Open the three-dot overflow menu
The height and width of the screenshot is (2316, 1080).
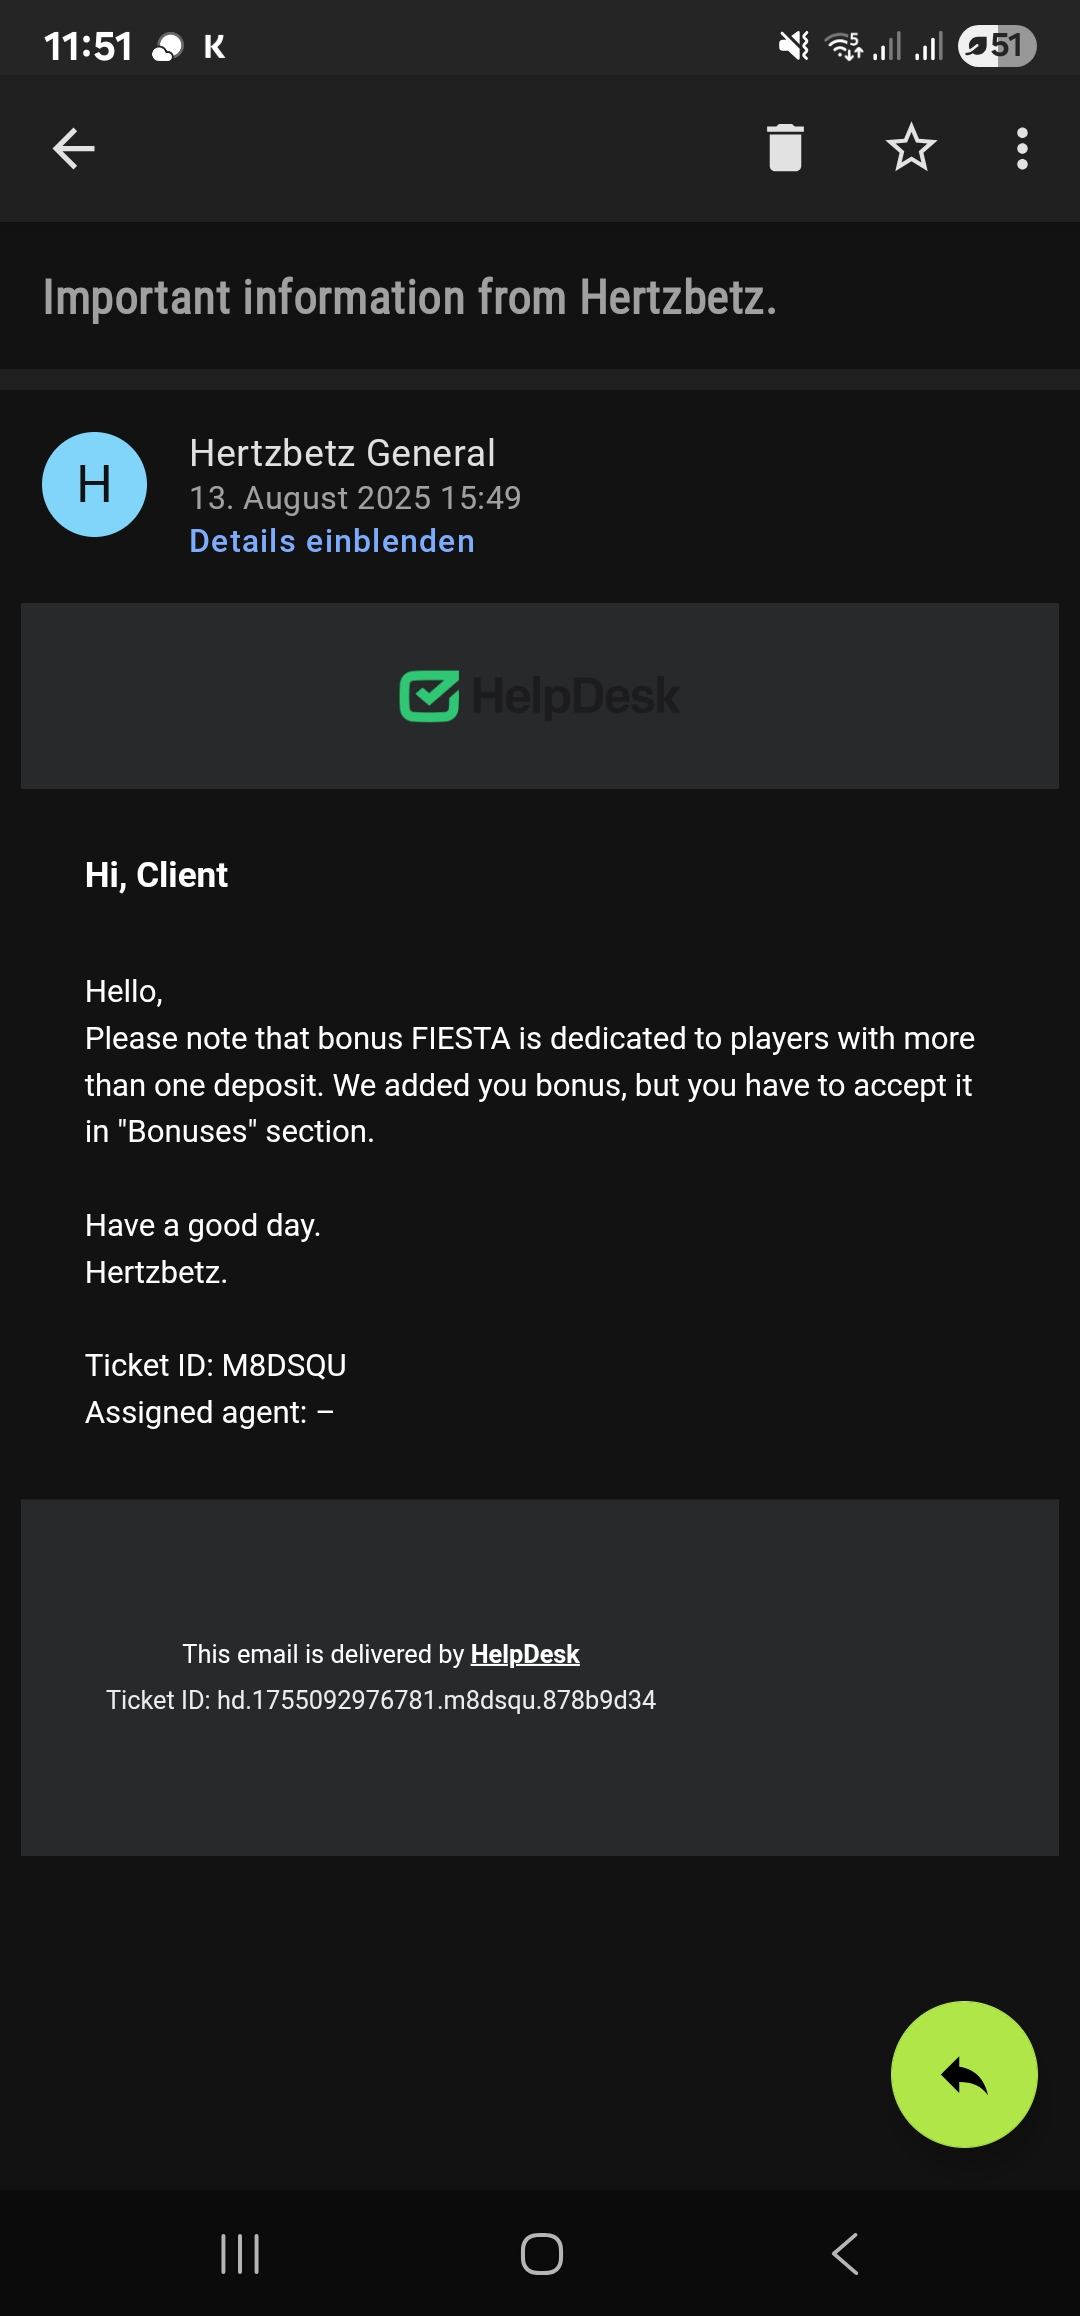pyautogui.click(x=1022, y=149)
